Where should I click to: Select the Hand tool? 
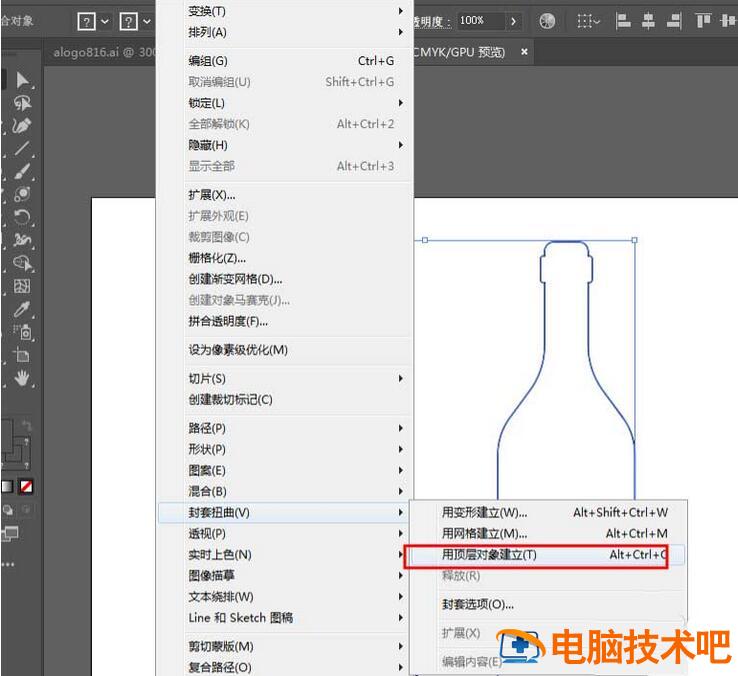click(22, 378)
